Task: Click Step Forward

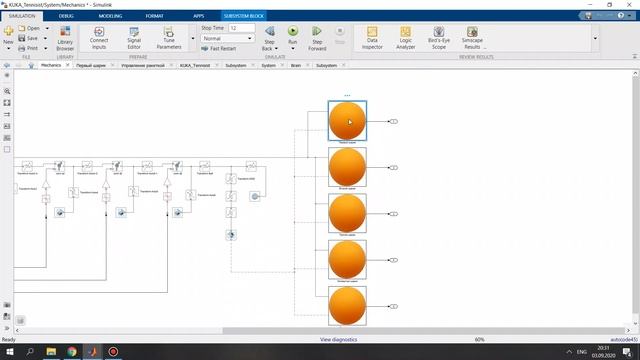Action: (317, 39)
